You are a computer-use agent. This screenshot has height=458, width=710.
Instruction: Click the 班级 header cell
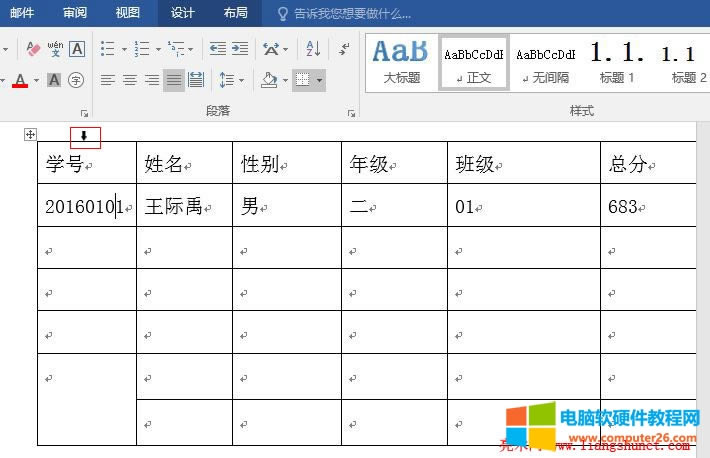[524, 163]
